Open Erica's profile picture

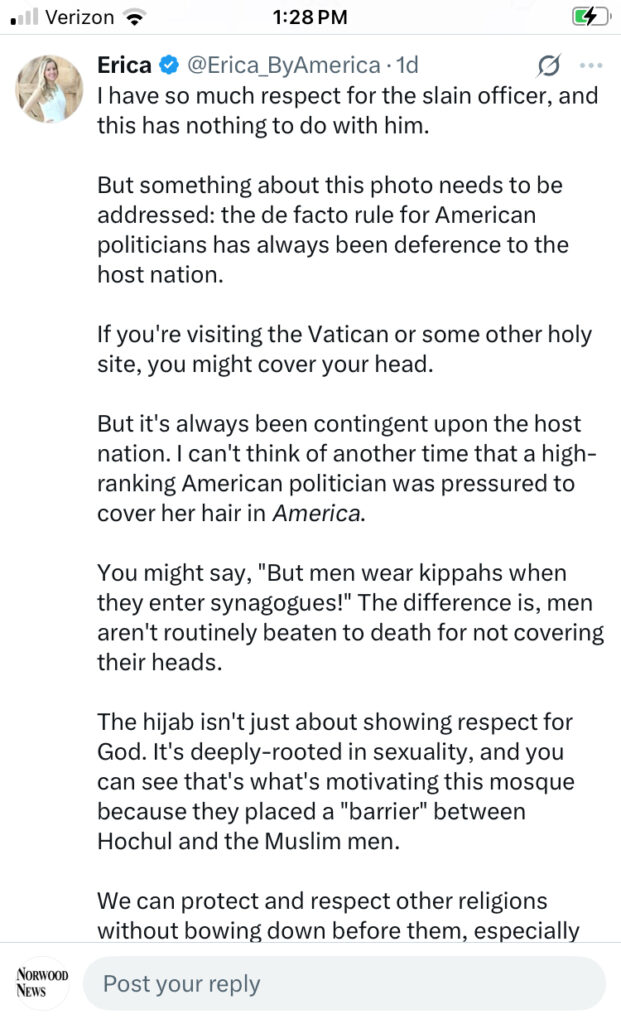[x=48, y=87]
